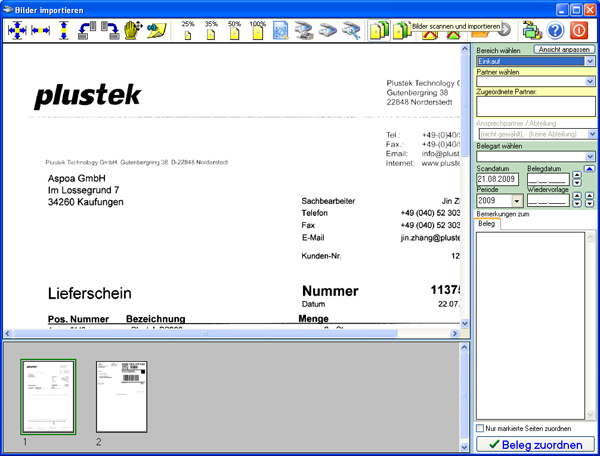Enable Nur markierte Seiten zuordnen checkbox

click(480, 428)
